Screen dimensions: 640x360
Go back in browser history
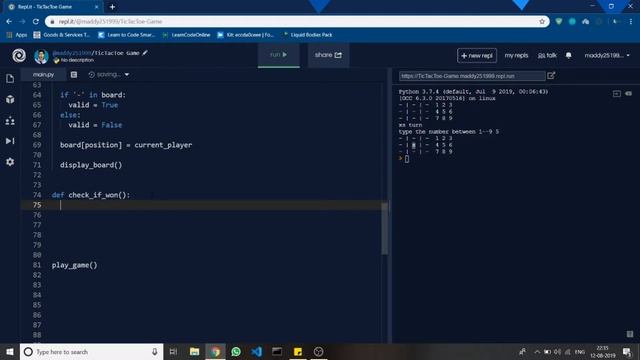click(x=9, y=22)
